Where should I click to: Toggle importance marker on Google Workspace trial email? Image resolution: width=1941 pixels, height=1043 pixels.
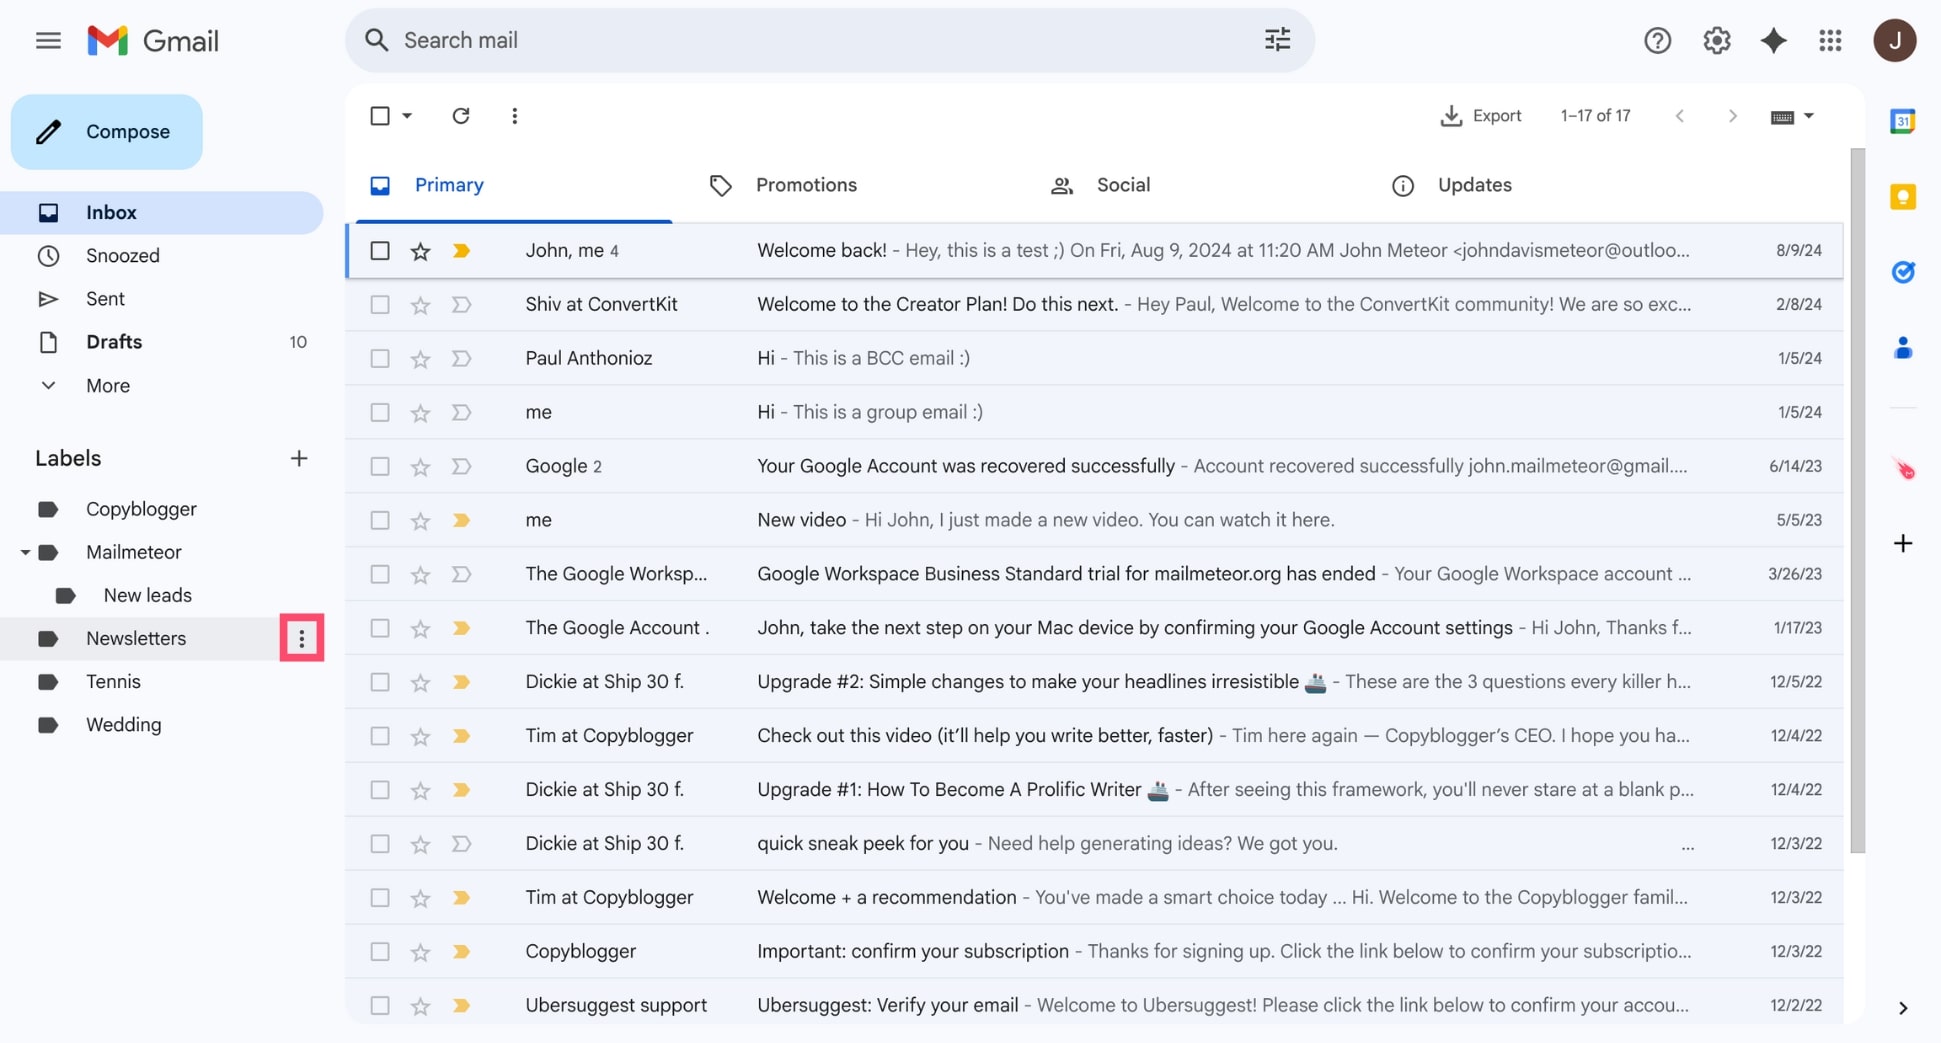pyautogui.click(x=461, y=575)
